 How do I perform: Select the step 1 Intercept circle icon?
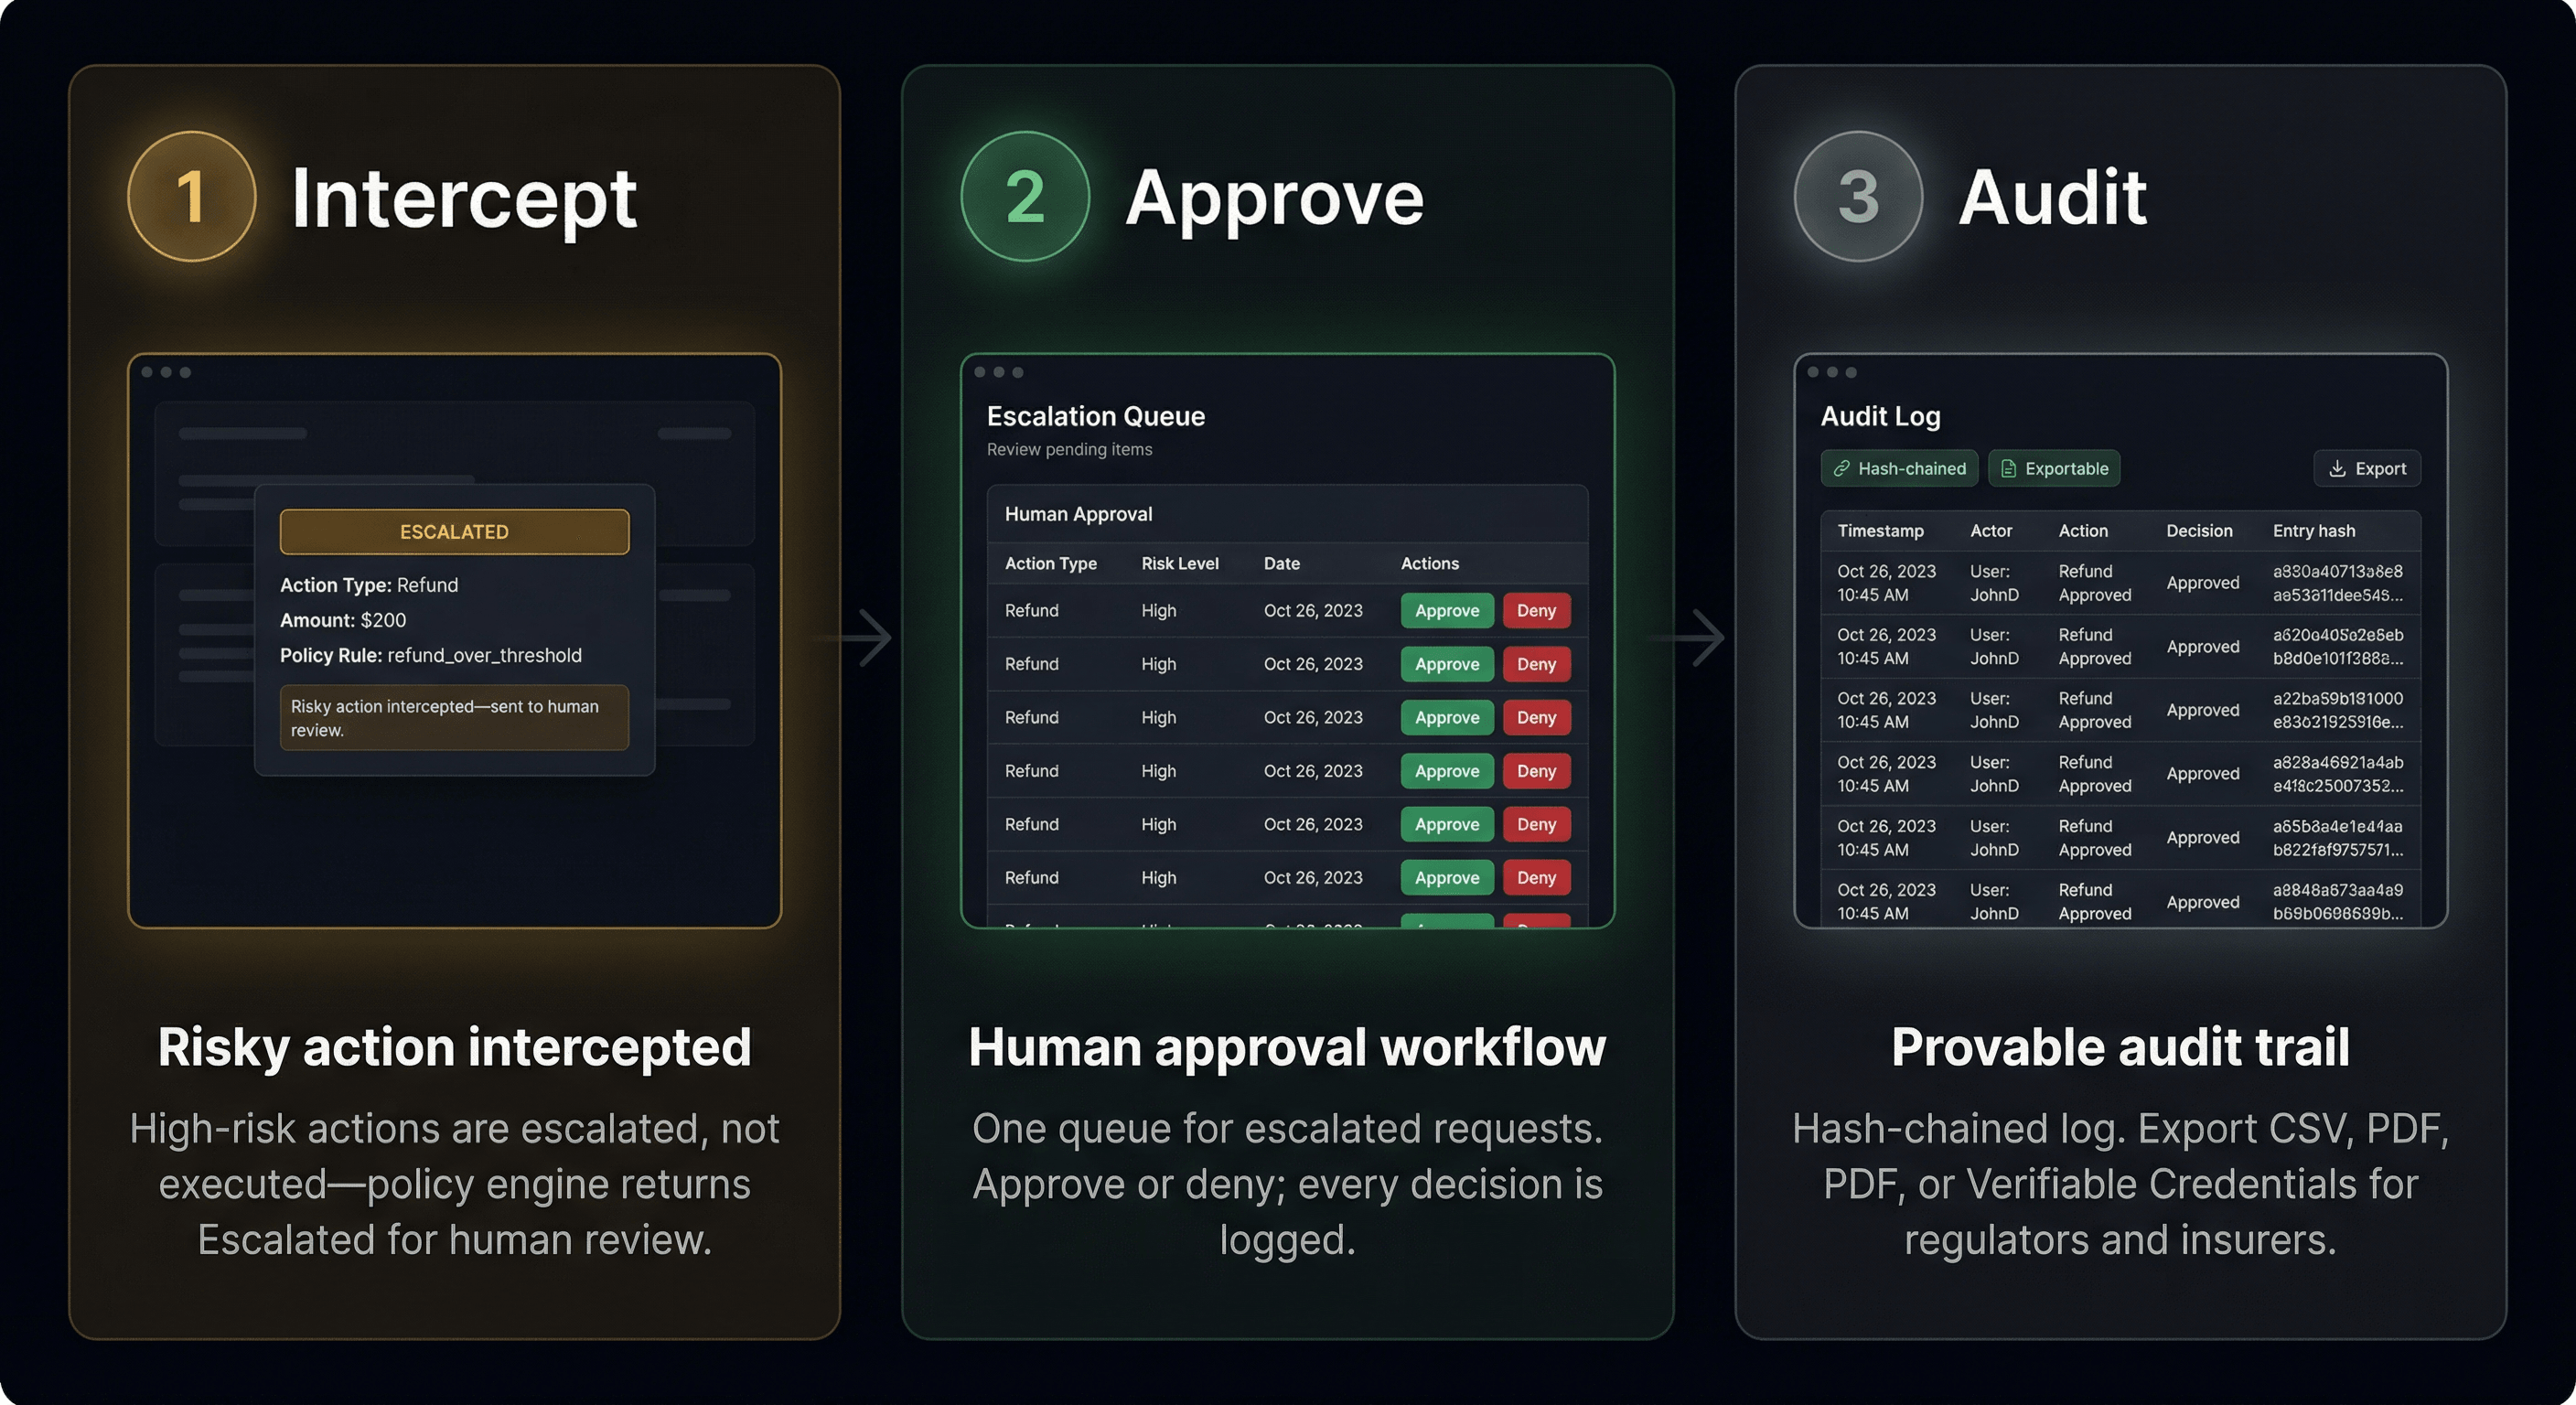(191, 196)
